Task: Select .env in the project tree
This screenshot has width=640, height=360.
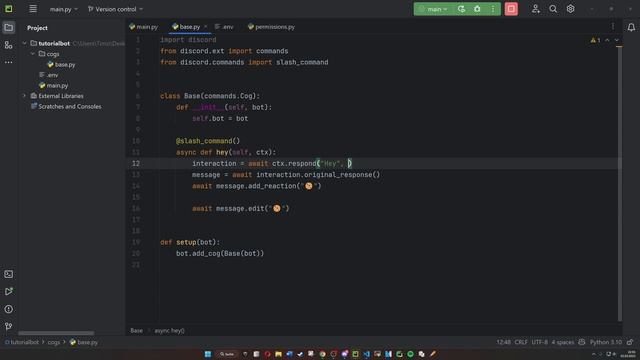Action: tap(49, 75)
